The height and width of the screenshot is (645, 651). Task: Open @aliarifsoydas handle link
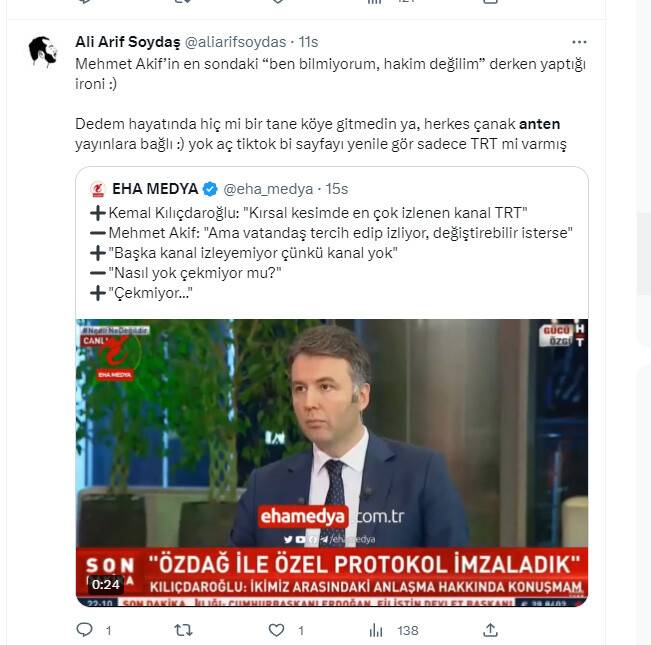[235, 42]
